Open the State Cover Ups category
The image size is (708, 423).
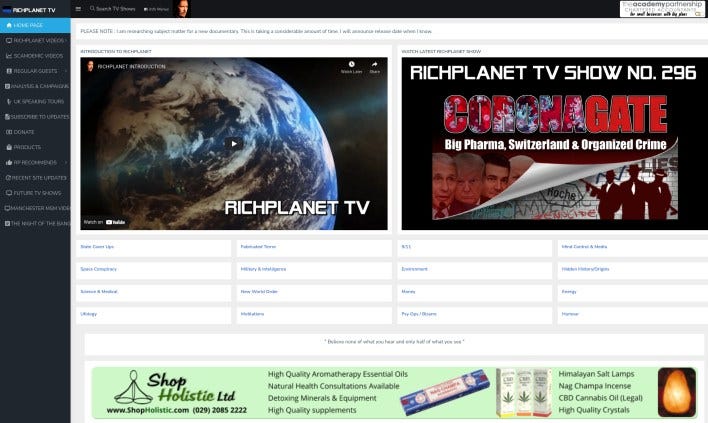(97, 247)
